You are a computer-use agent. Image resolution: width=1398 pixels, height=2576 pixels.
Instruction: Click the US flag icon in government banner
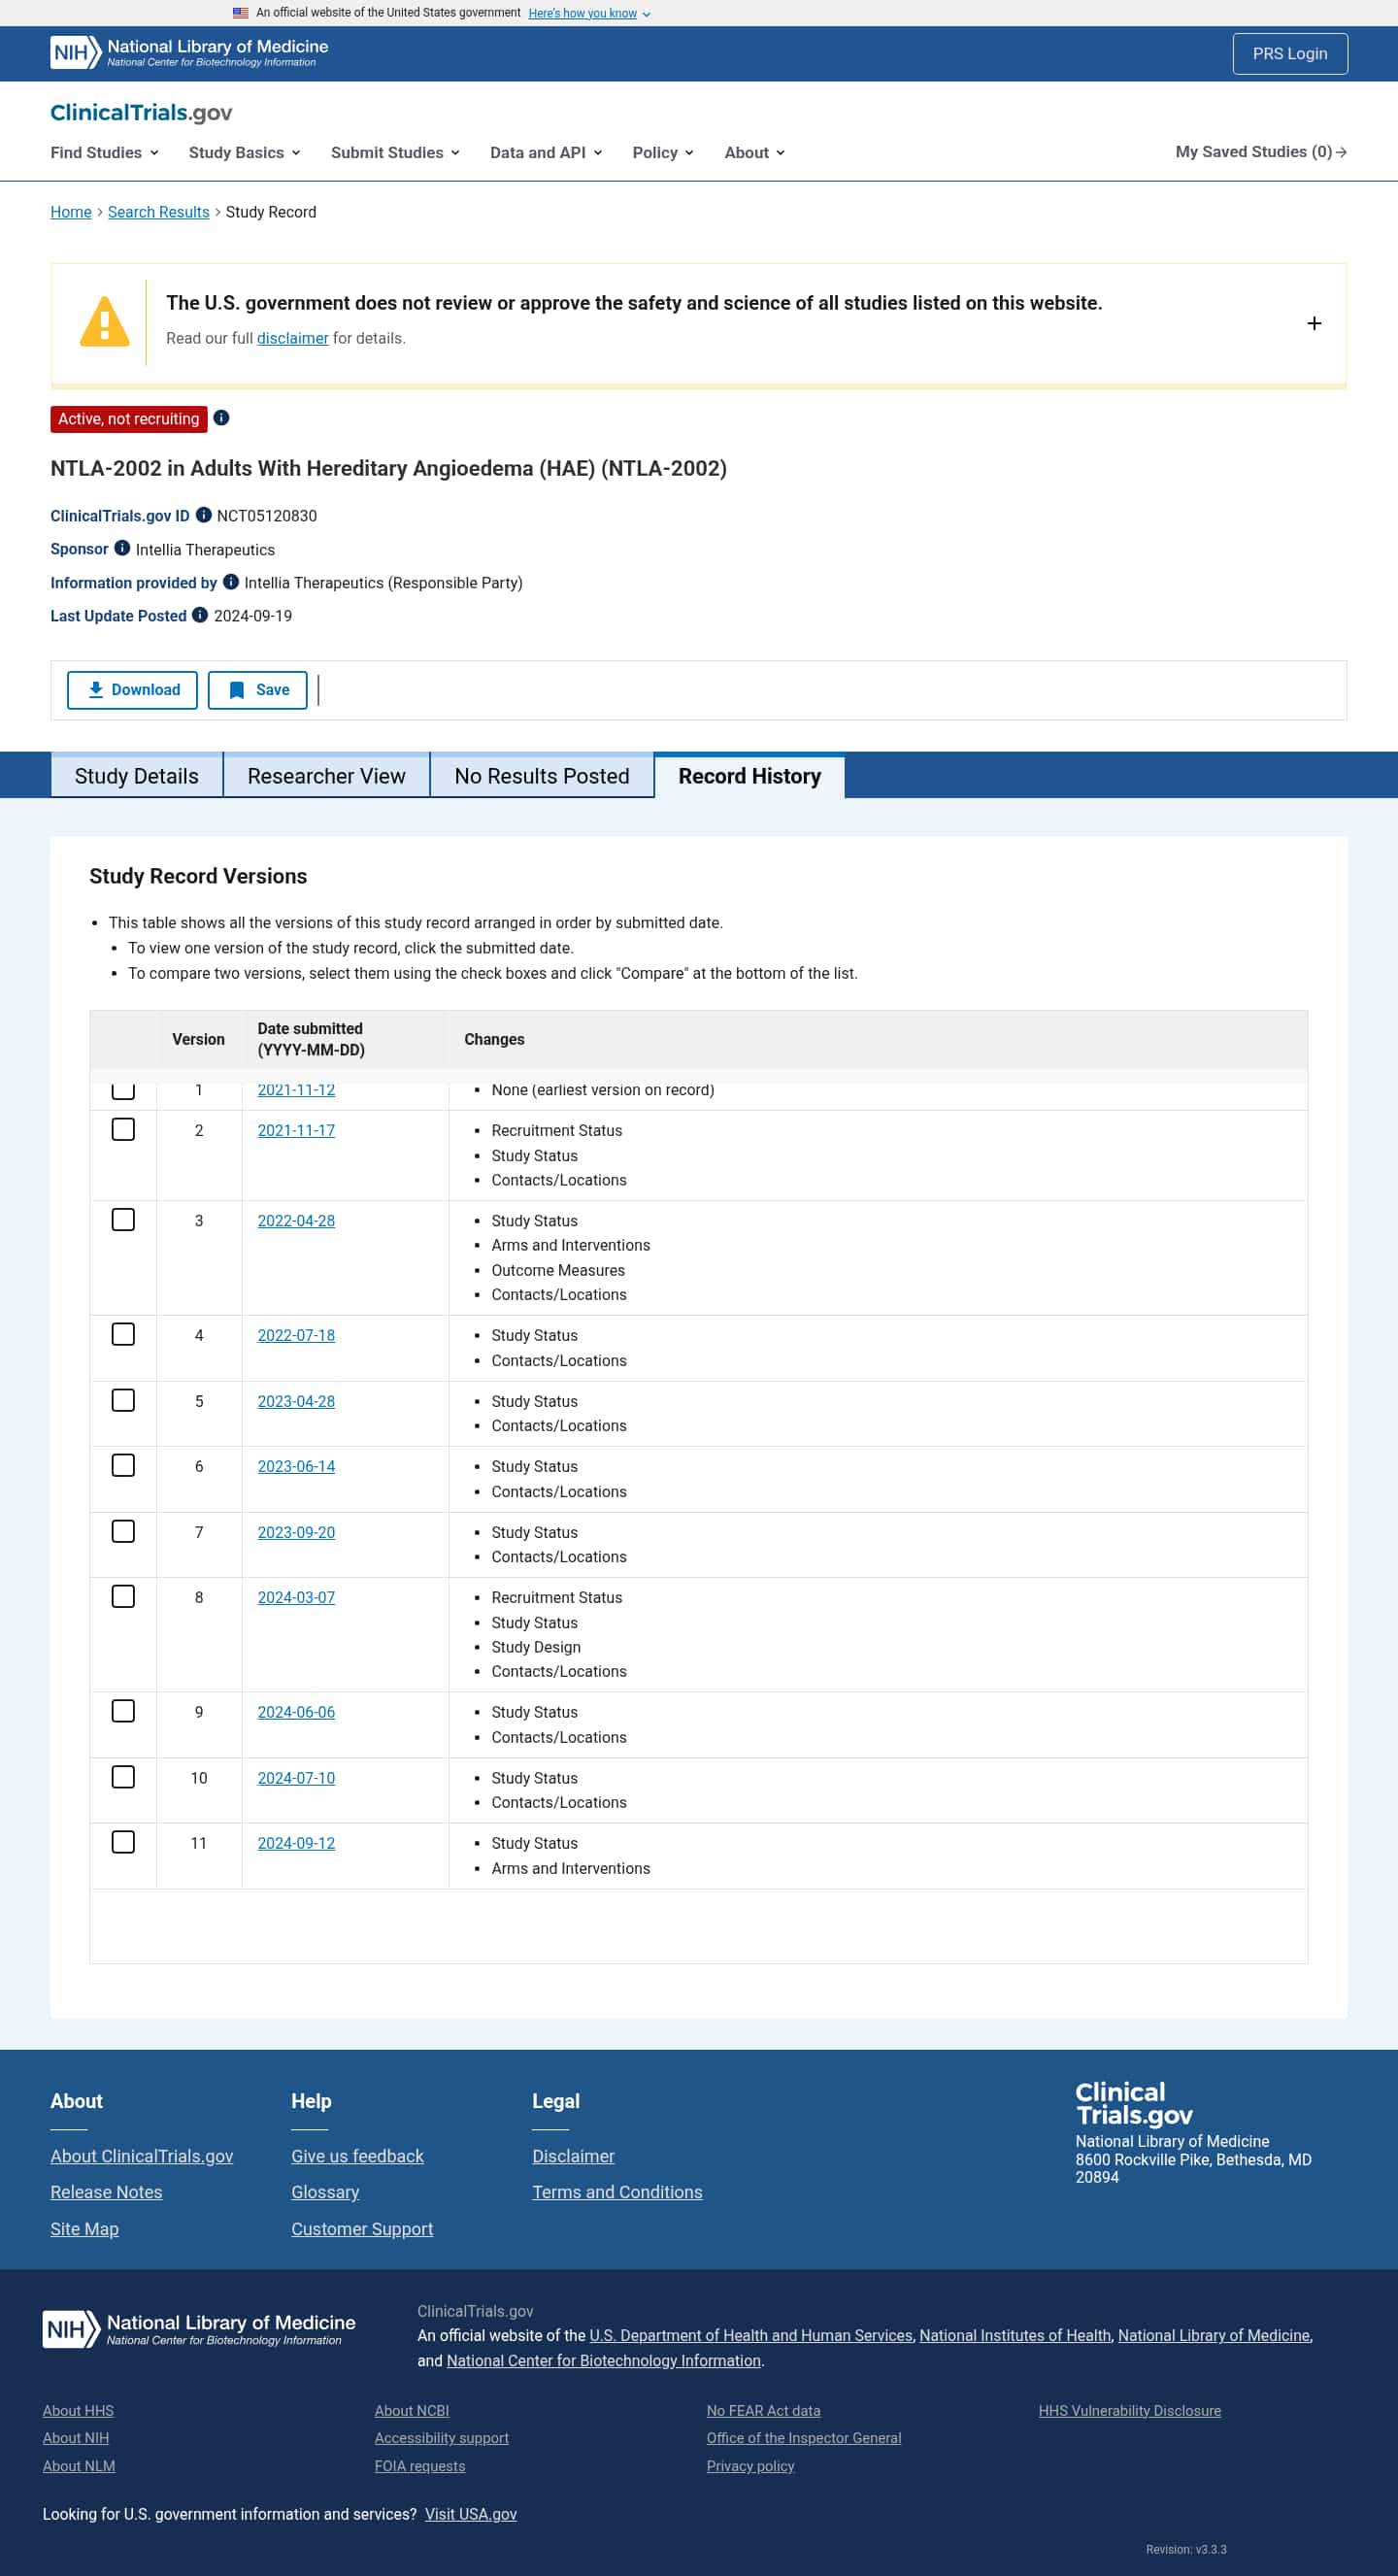tap(240, 13)
